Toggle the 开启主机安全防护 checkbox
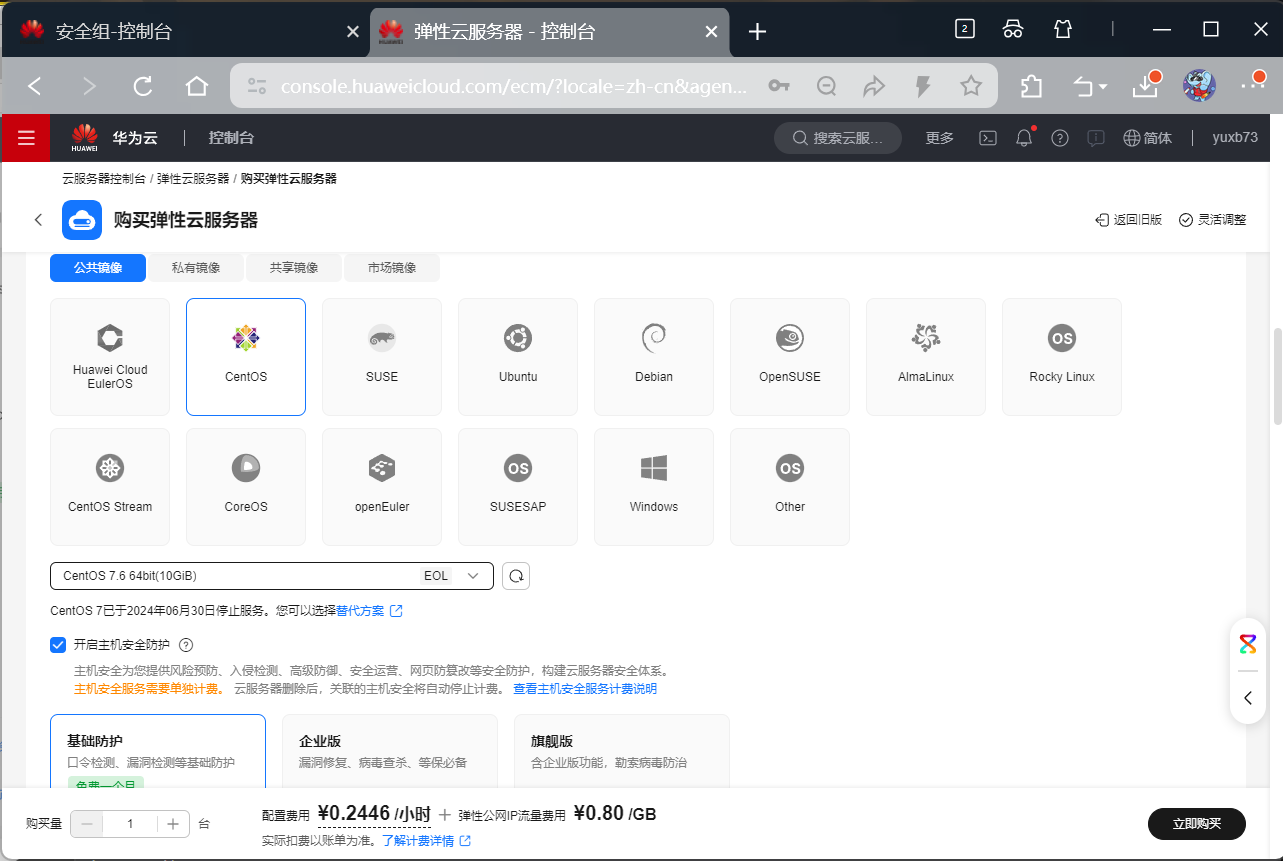Image resolution: width=1283 pixels, height=861 pixels. [58, 645]
